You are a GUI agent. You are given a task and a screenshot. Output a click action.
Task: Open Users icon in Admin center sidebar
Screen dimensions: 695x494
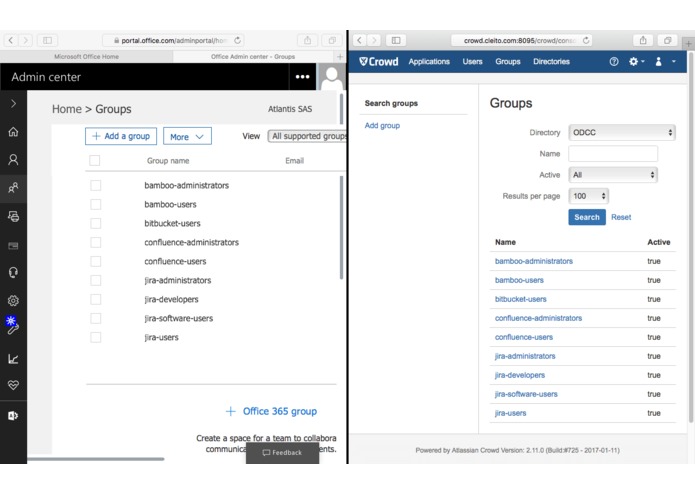point(13,159)
